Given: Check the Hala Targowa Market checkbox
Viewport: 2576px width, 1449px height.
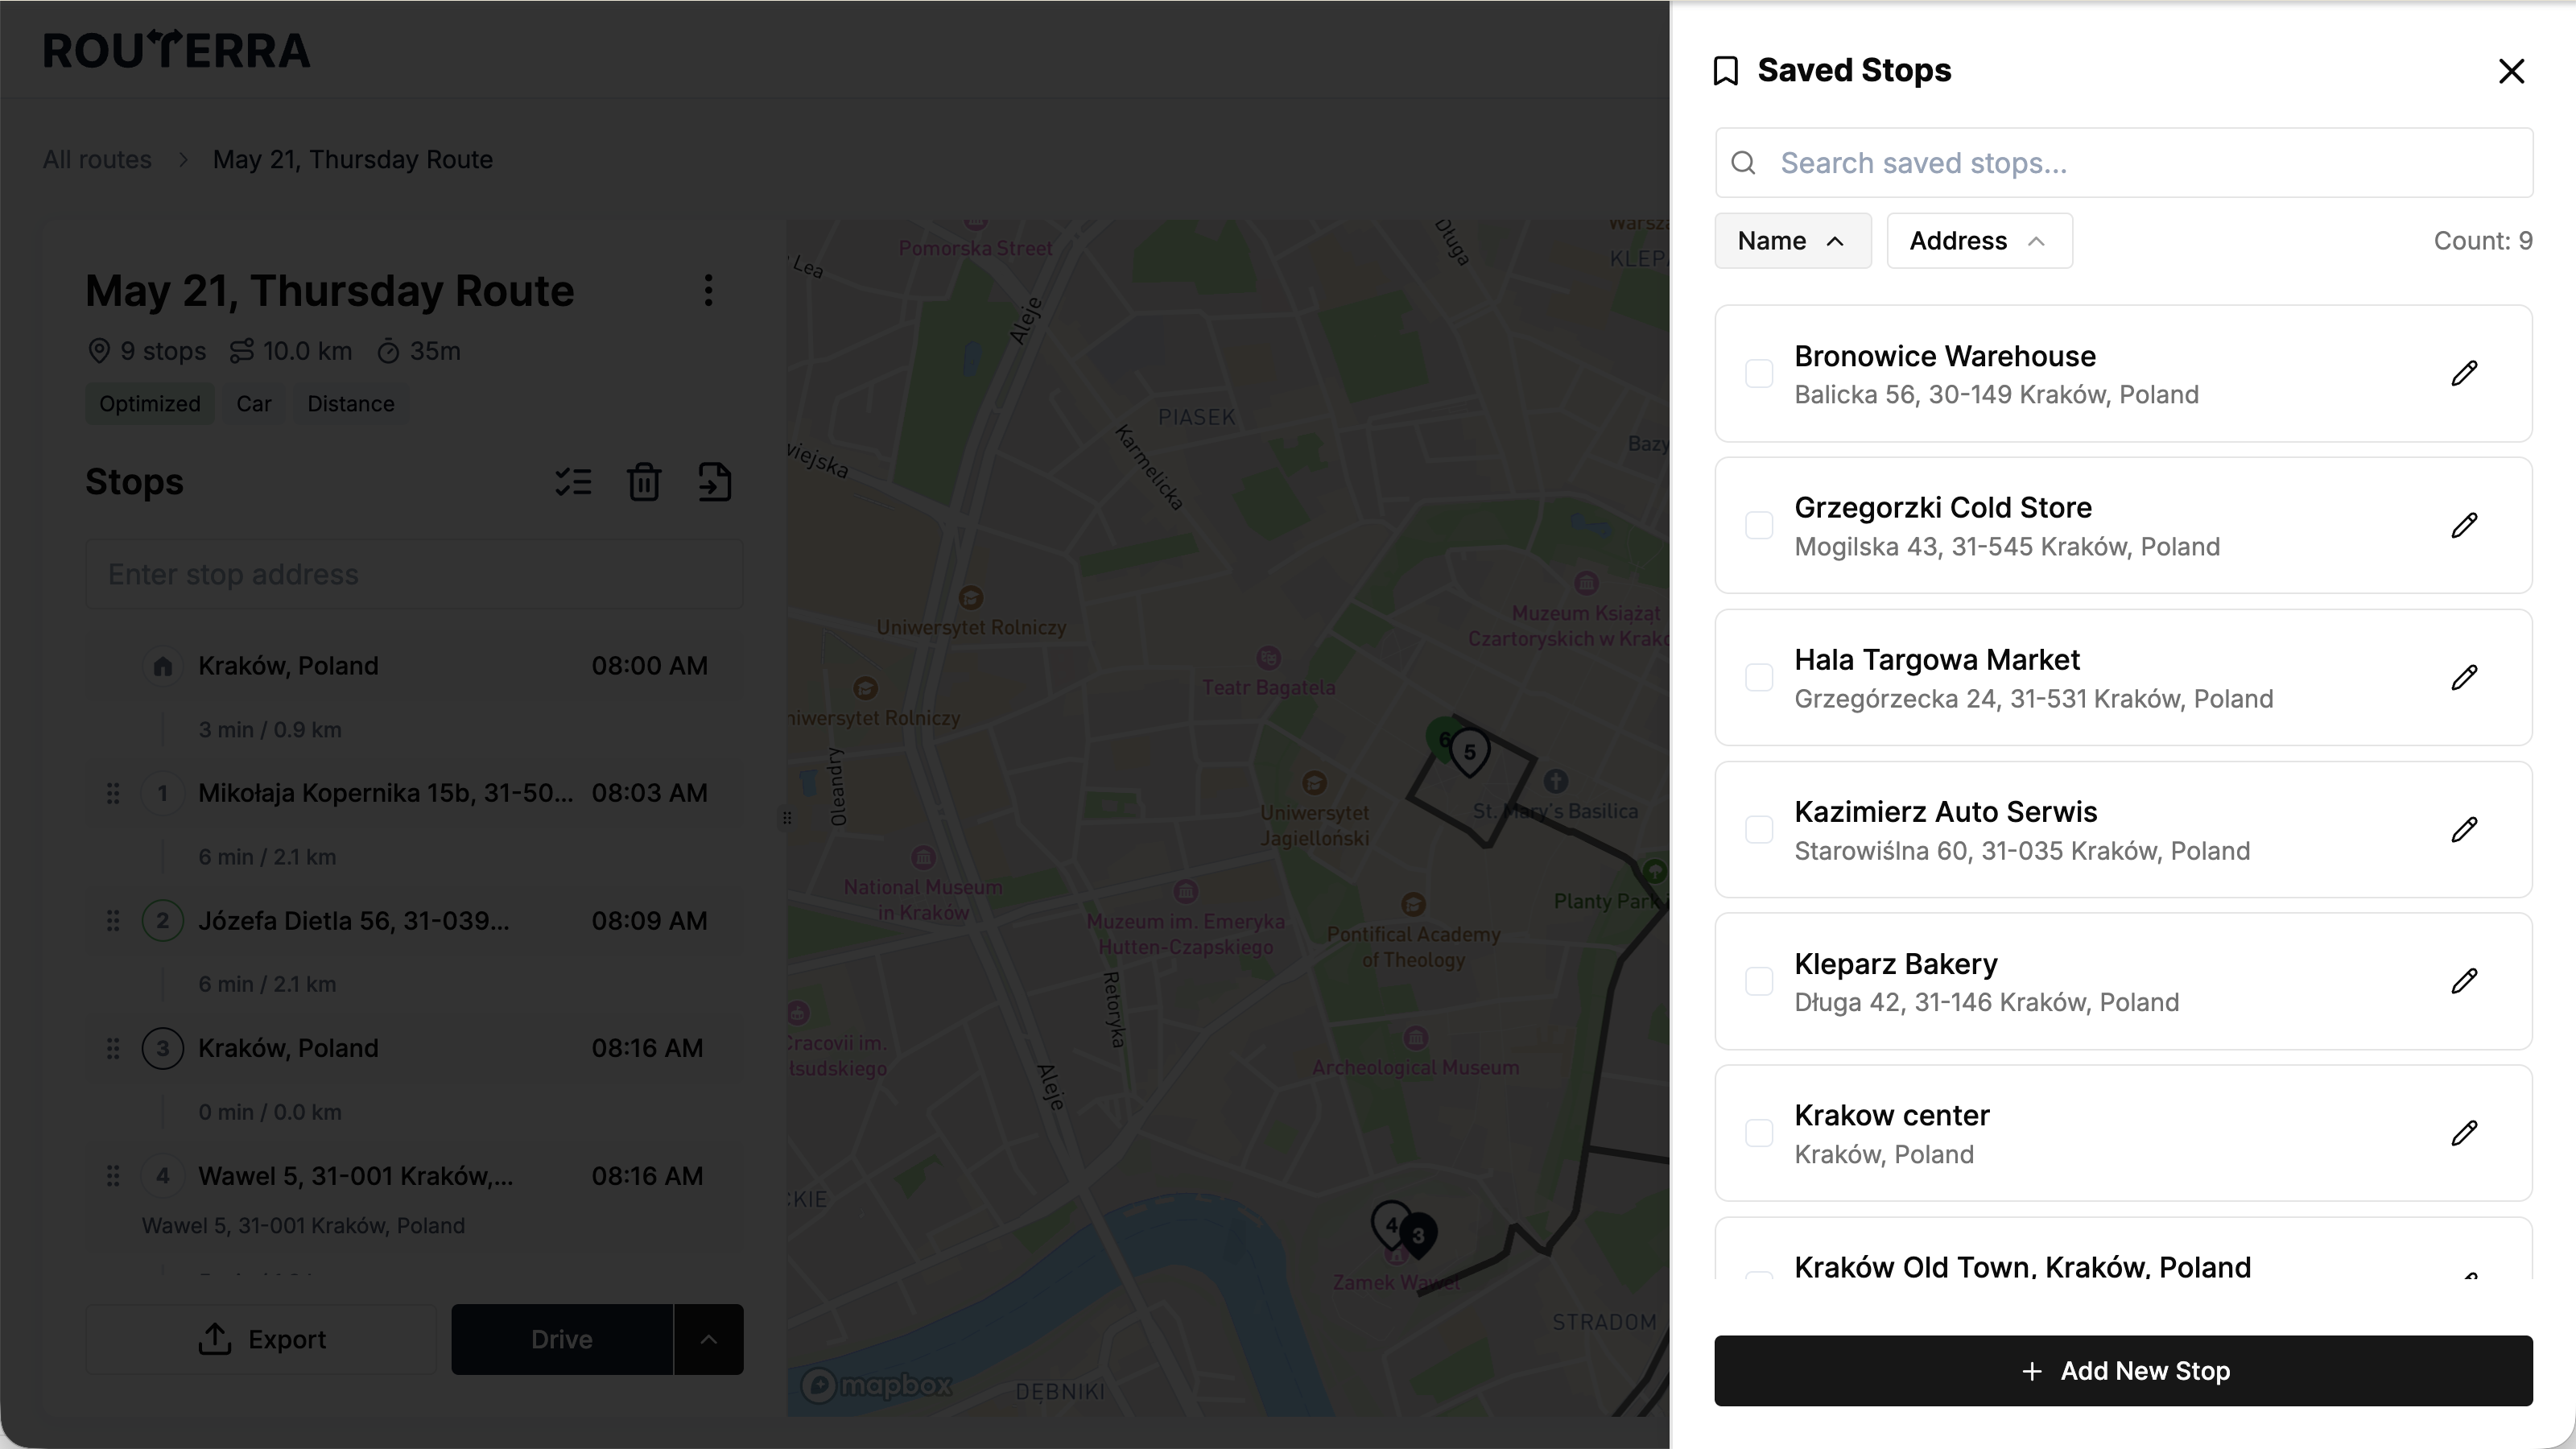Looking at the screenshot, I should 1759,678.
